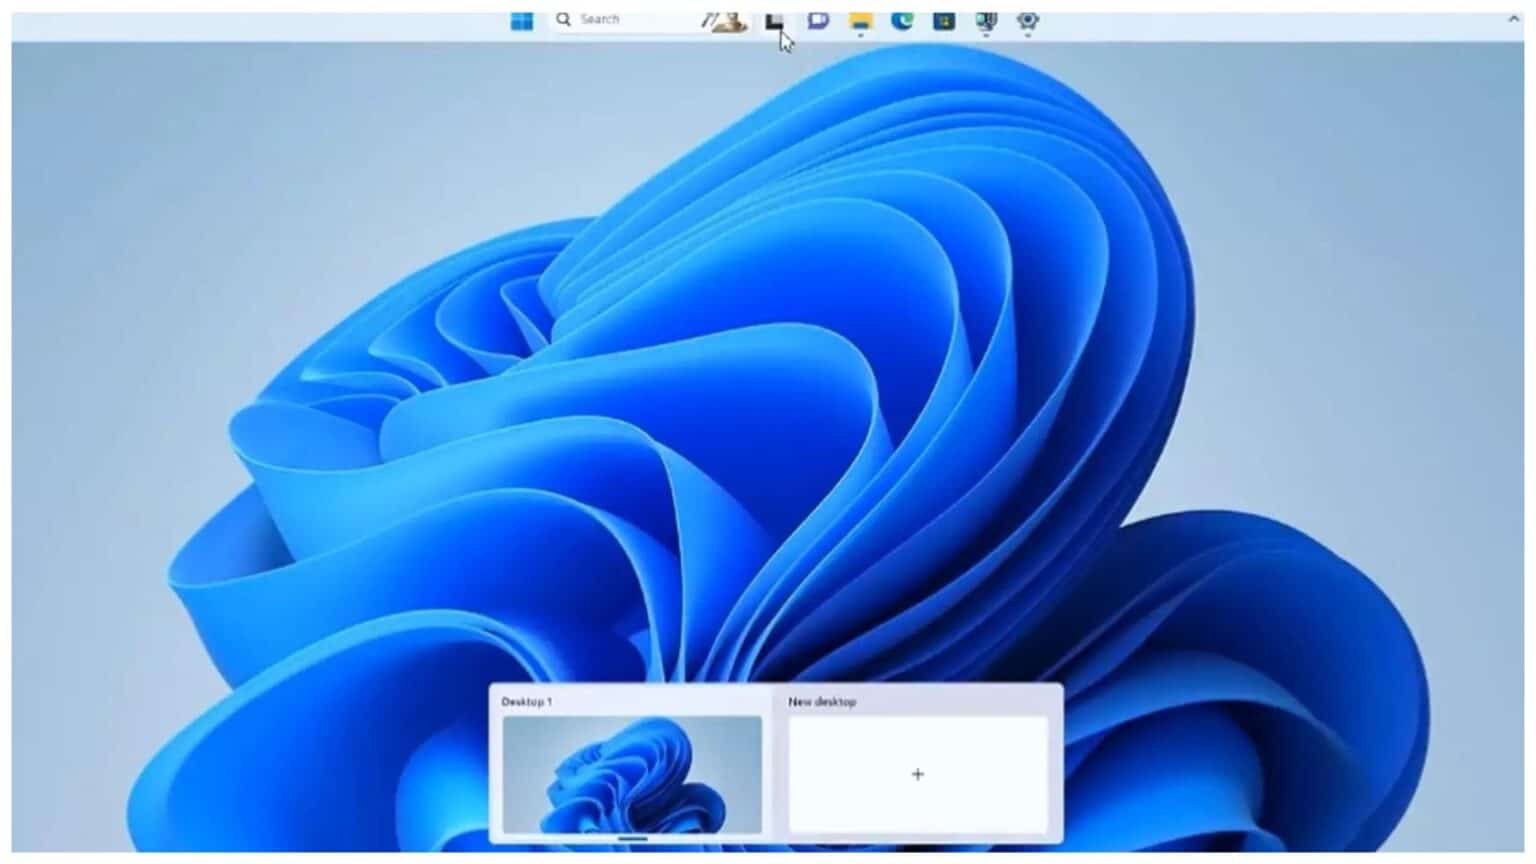Click the "Desktop 1" name label
The image size is (1536, 864).
tap(527, 702)
